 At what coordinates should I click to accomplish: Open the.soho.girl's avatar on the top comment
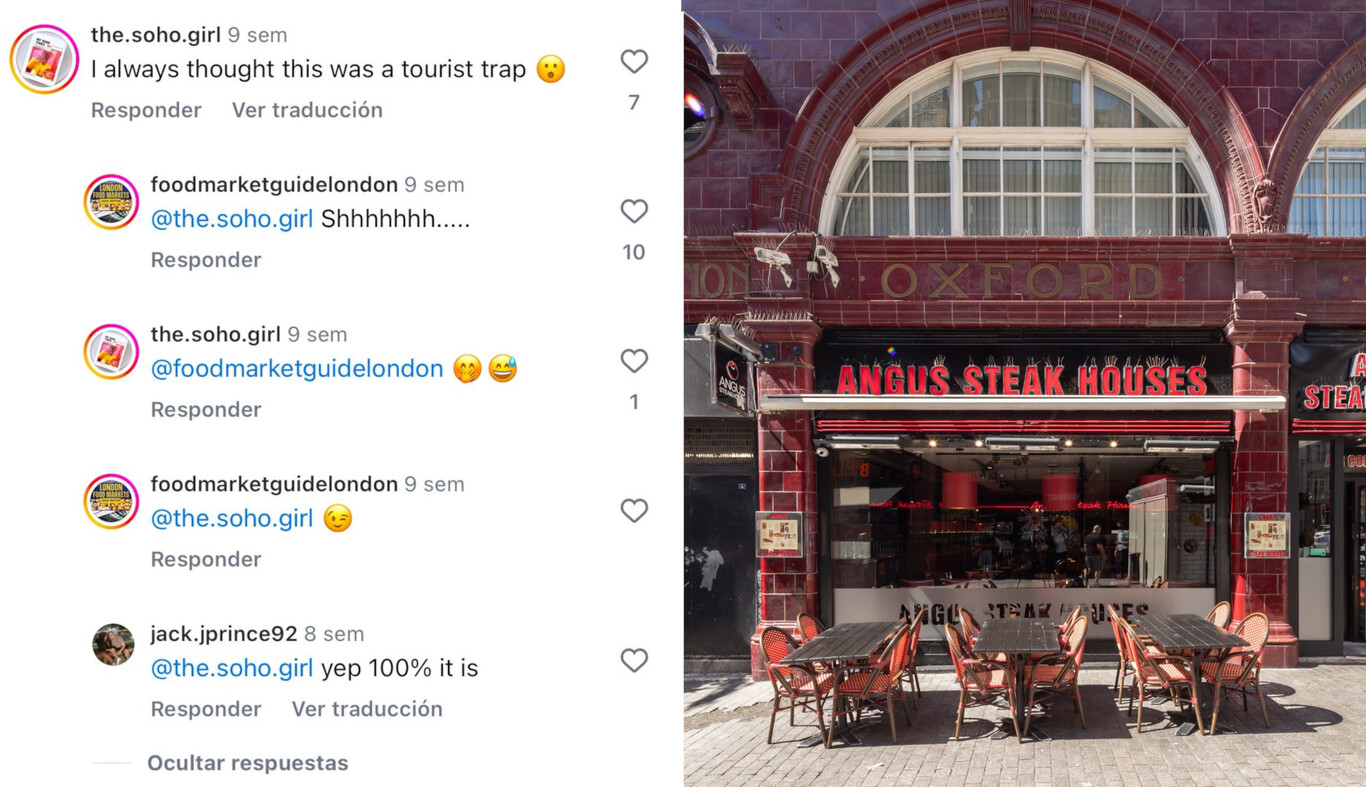[44, 59]
